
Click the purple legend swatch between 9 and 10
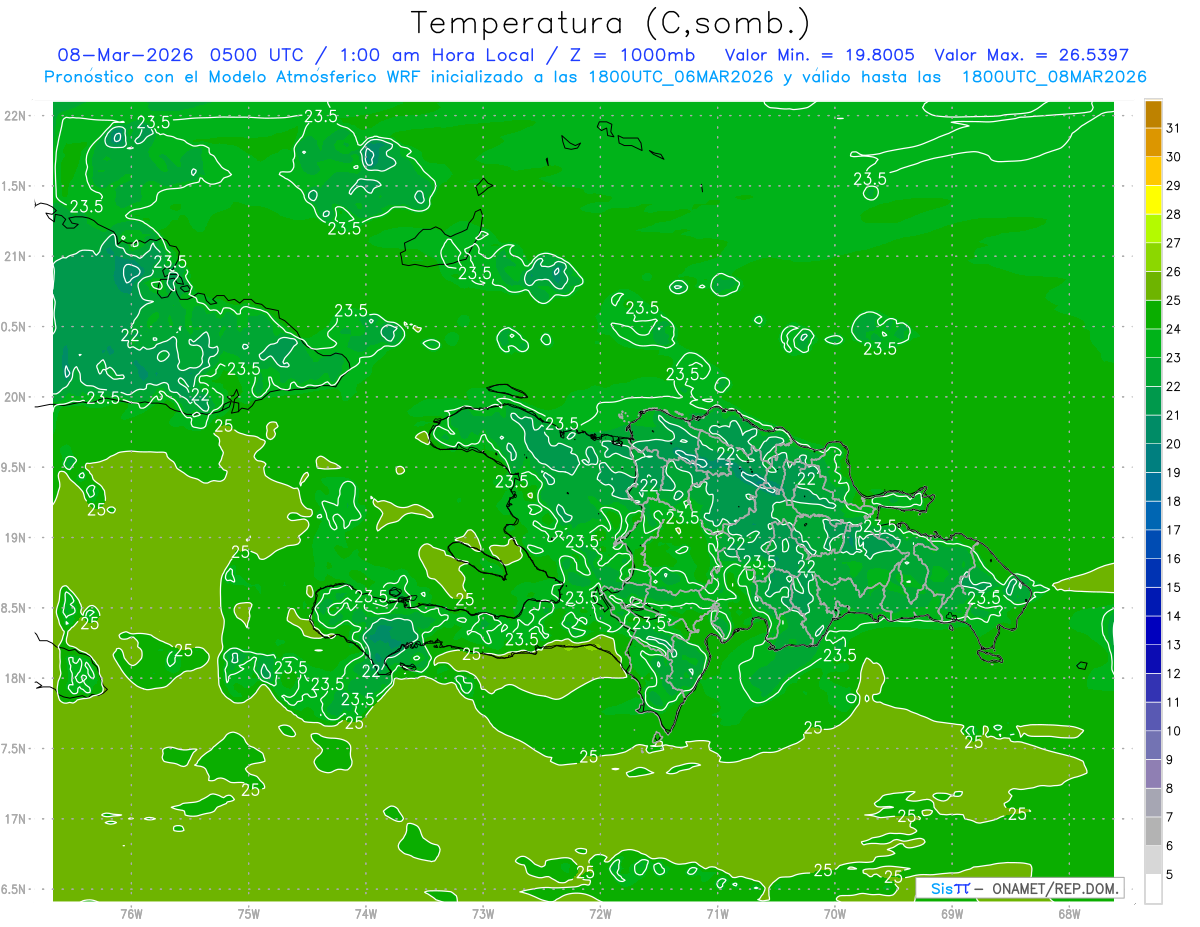[1153, 745]
